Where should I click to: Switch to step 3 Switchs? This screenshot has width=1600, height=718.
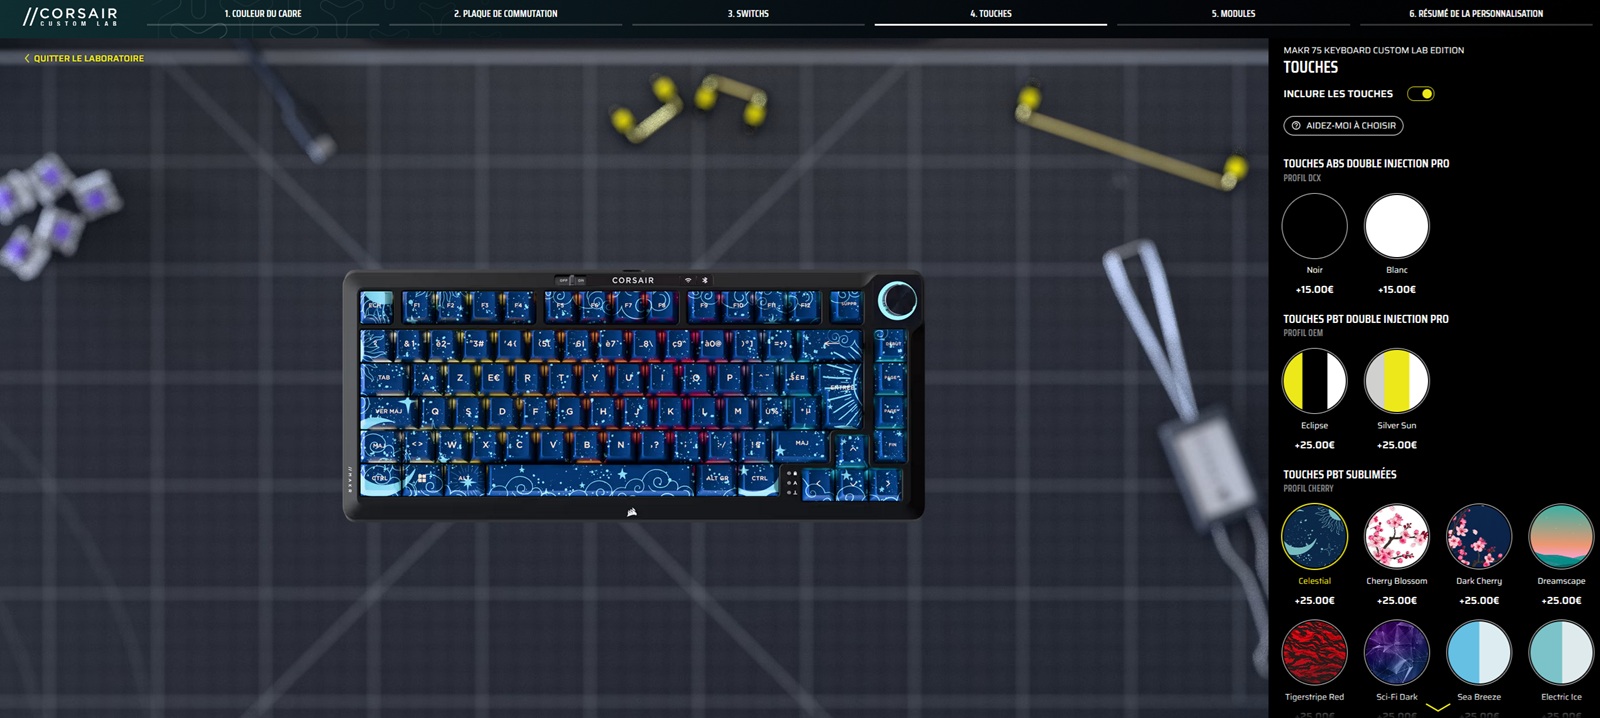748,14
